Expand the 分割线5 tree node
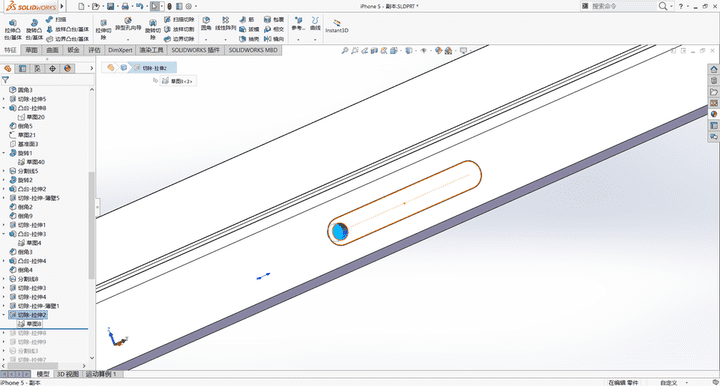 [4, 171]
